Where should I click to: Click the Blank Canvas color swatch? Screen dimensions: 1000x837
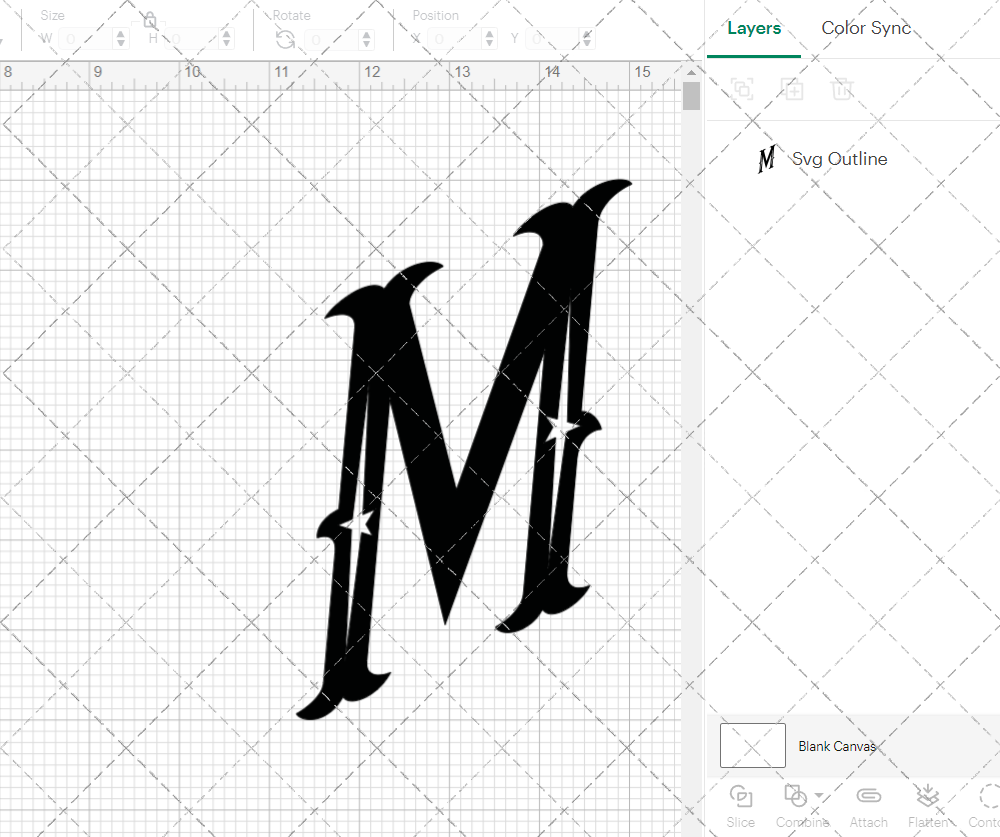click(752, 746)
